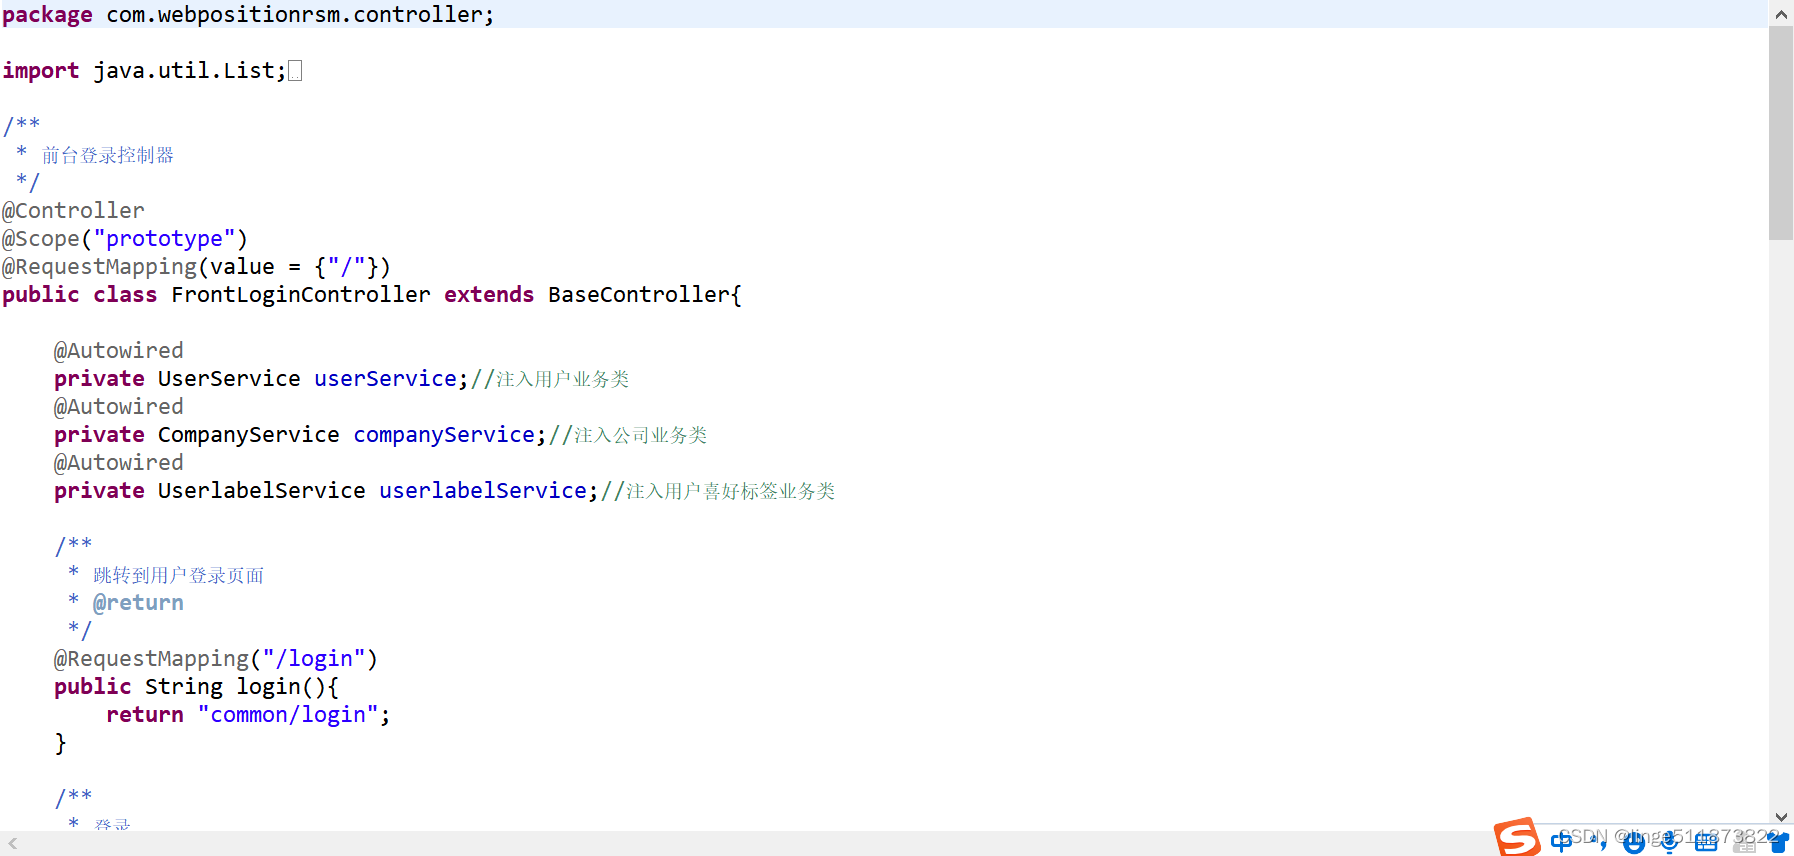This screenshot has width=1794, height=856.
Task: Click the "@RequestMapping(value" annotation text
Action: [138, 267]
